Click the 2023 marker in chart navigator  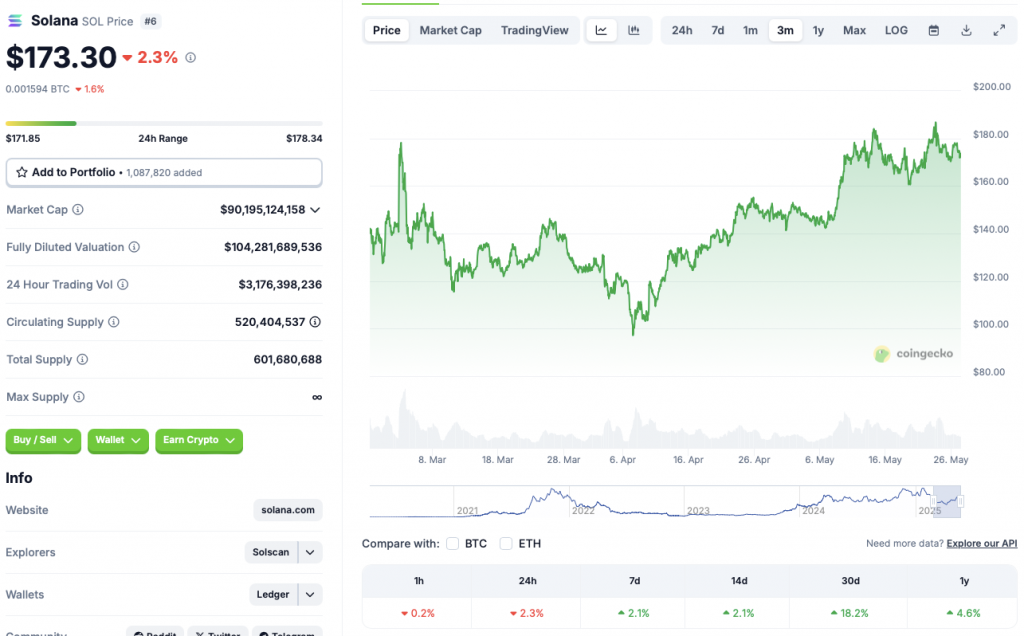698,511
